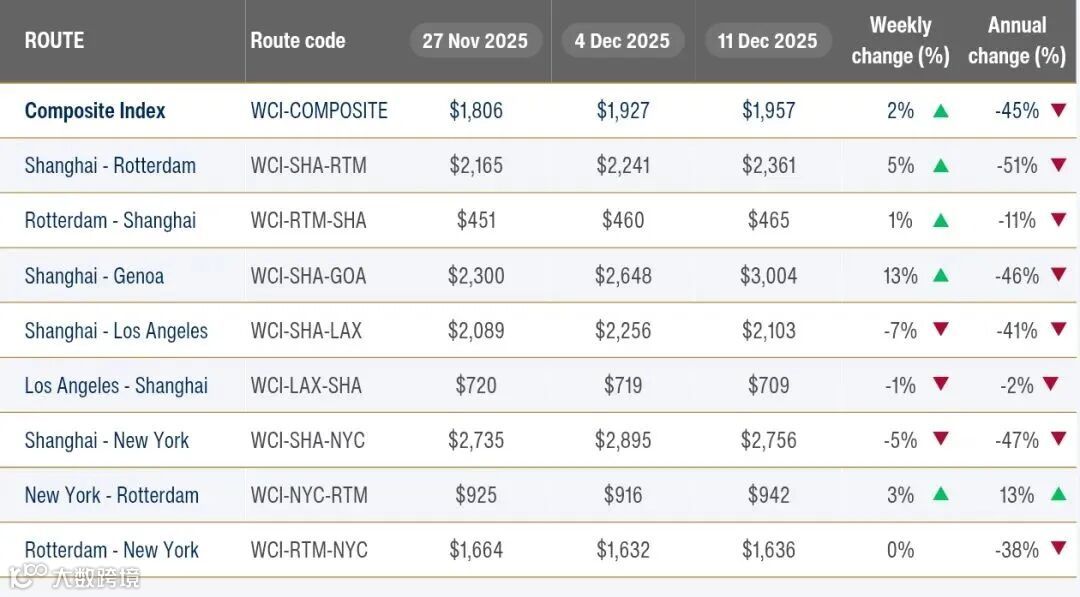The width and height of the screenshot is (1080, 597).
Task: Click the watermark logo icon at bottom left
Action: point(28,576)
